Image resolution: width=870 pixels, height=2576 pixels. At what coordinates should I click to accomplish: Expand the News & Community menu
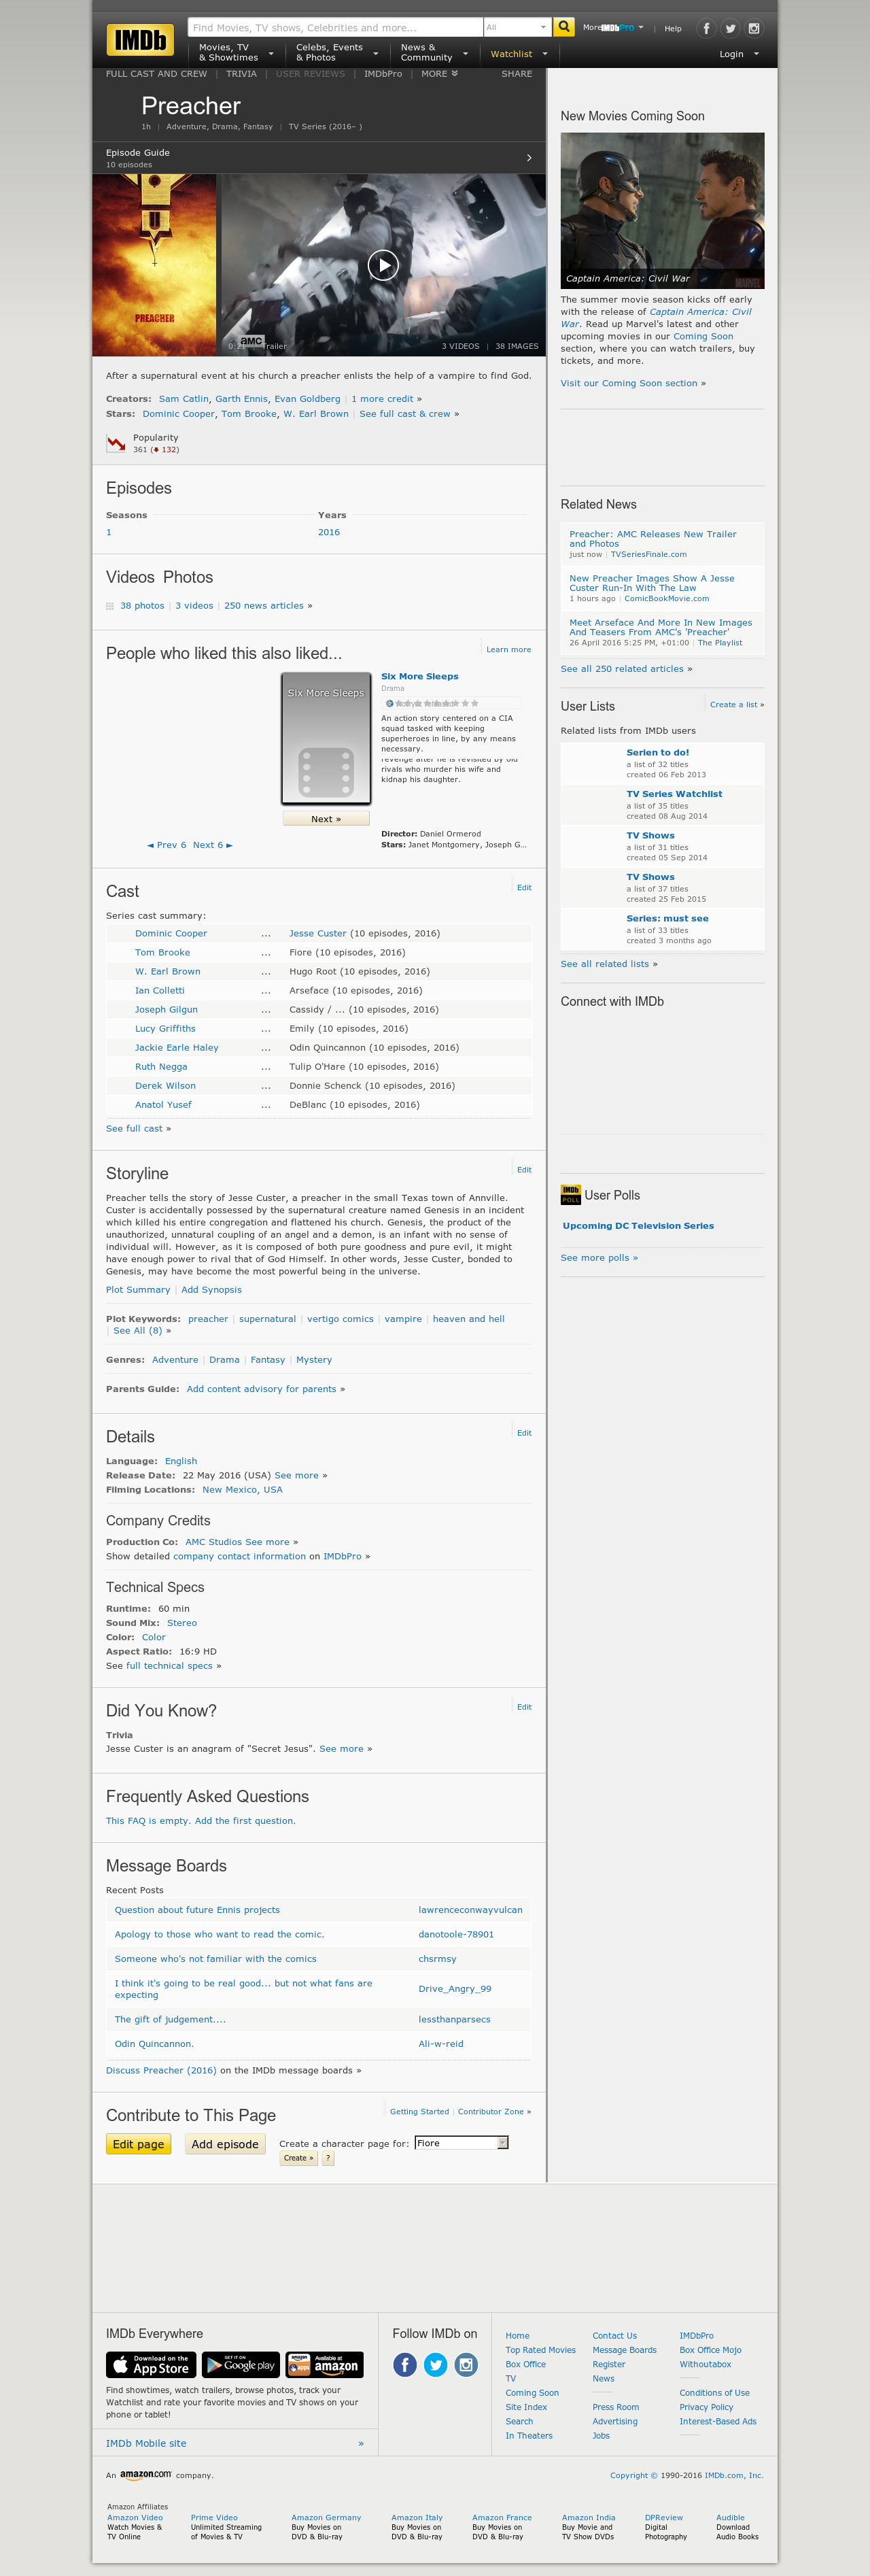click(435, 53)
